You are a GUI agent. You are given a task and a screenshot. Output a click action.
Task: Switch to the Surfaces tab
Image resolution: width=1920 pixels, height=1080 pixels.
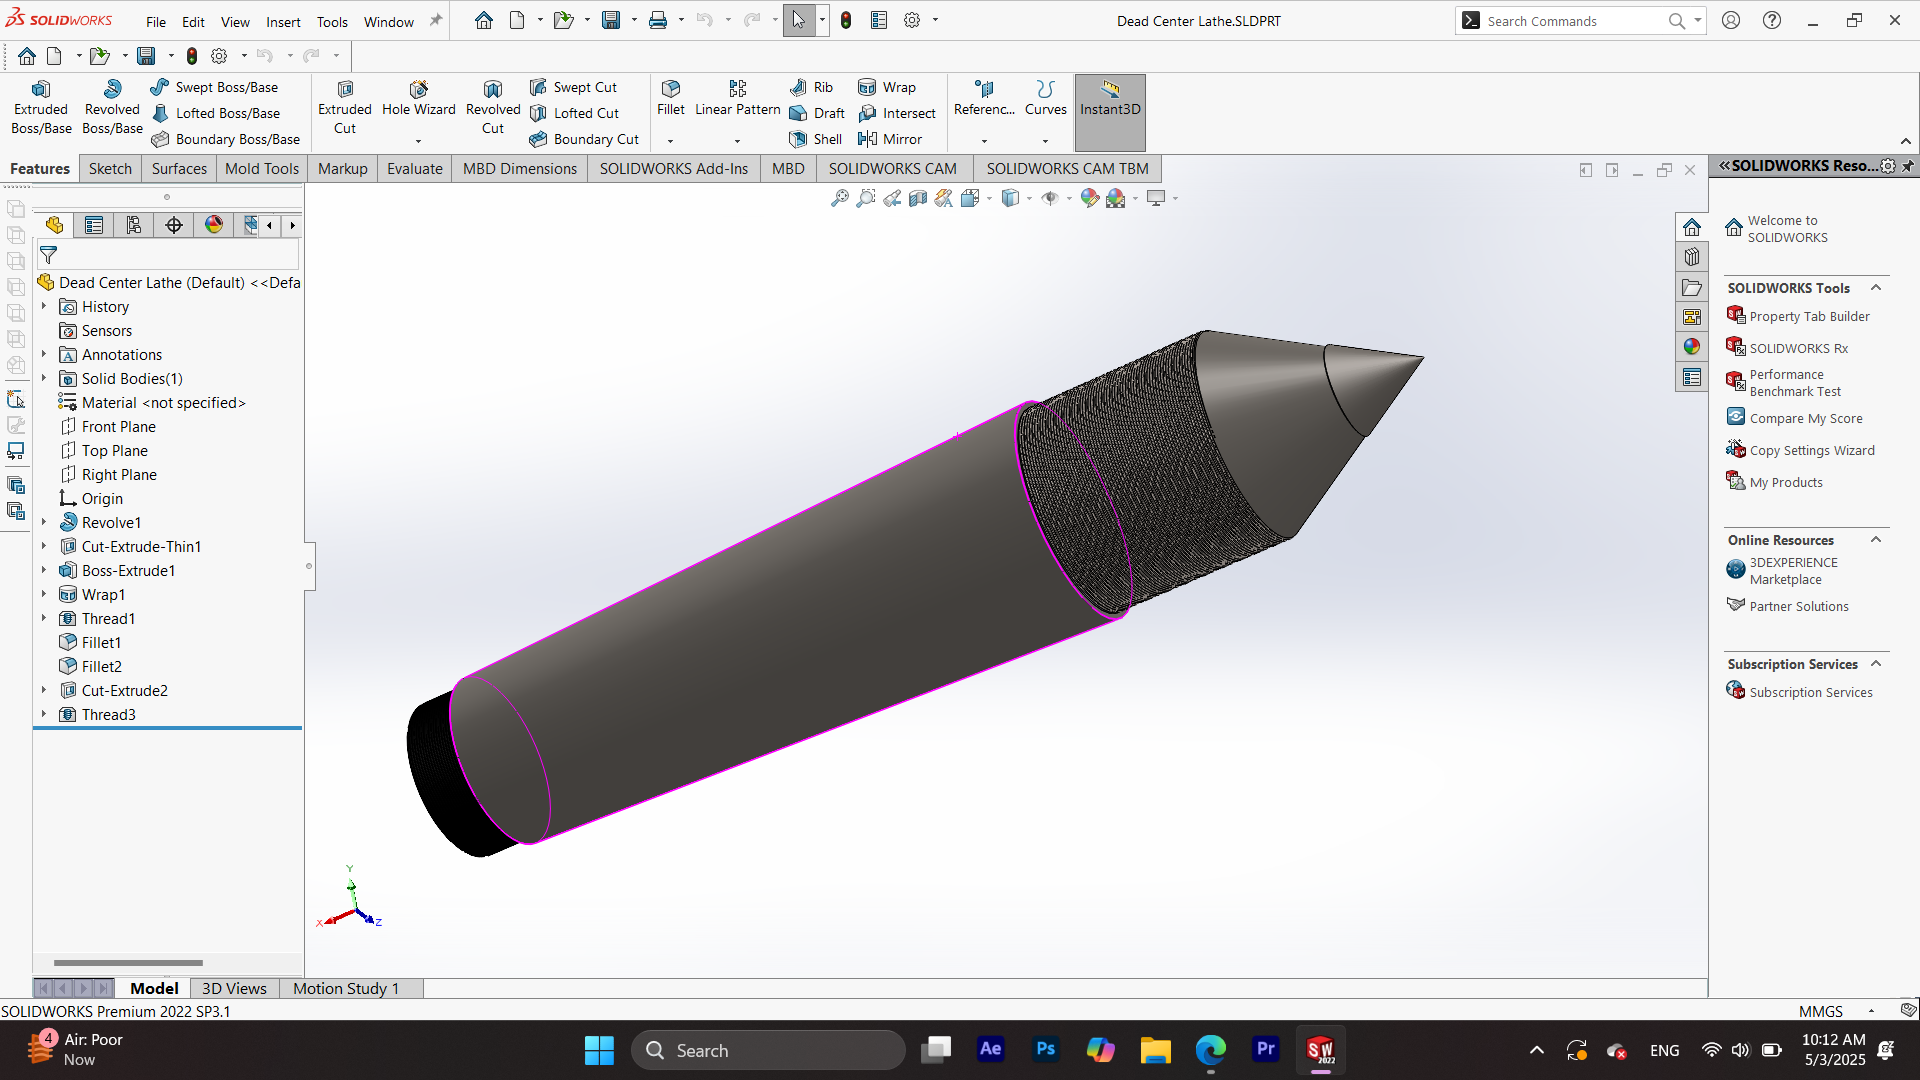(179, 169)
